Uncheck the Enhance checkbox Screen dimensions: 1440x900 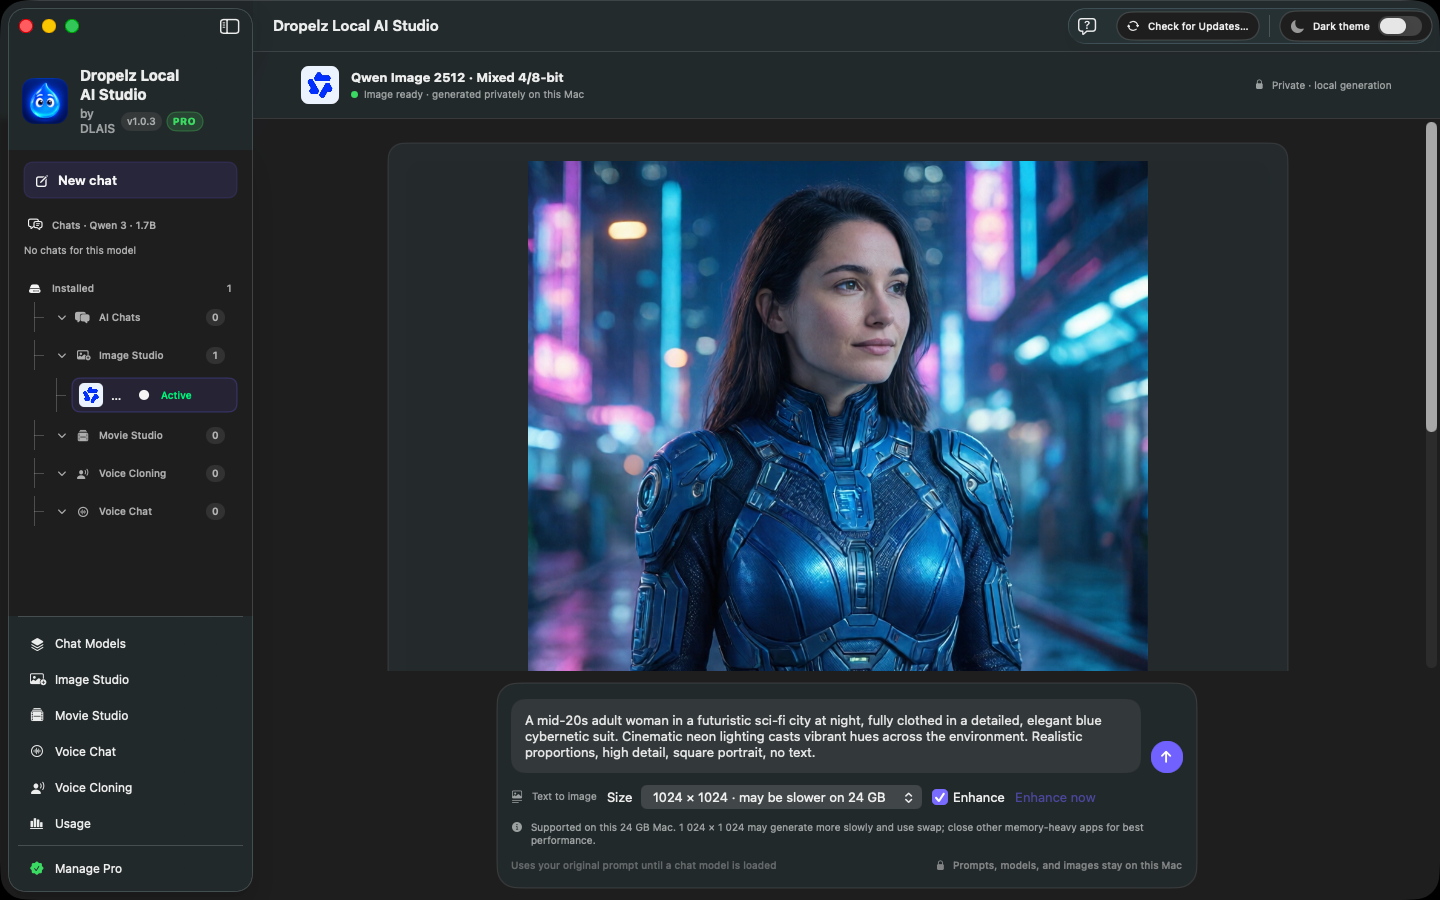tap(940, 797)
